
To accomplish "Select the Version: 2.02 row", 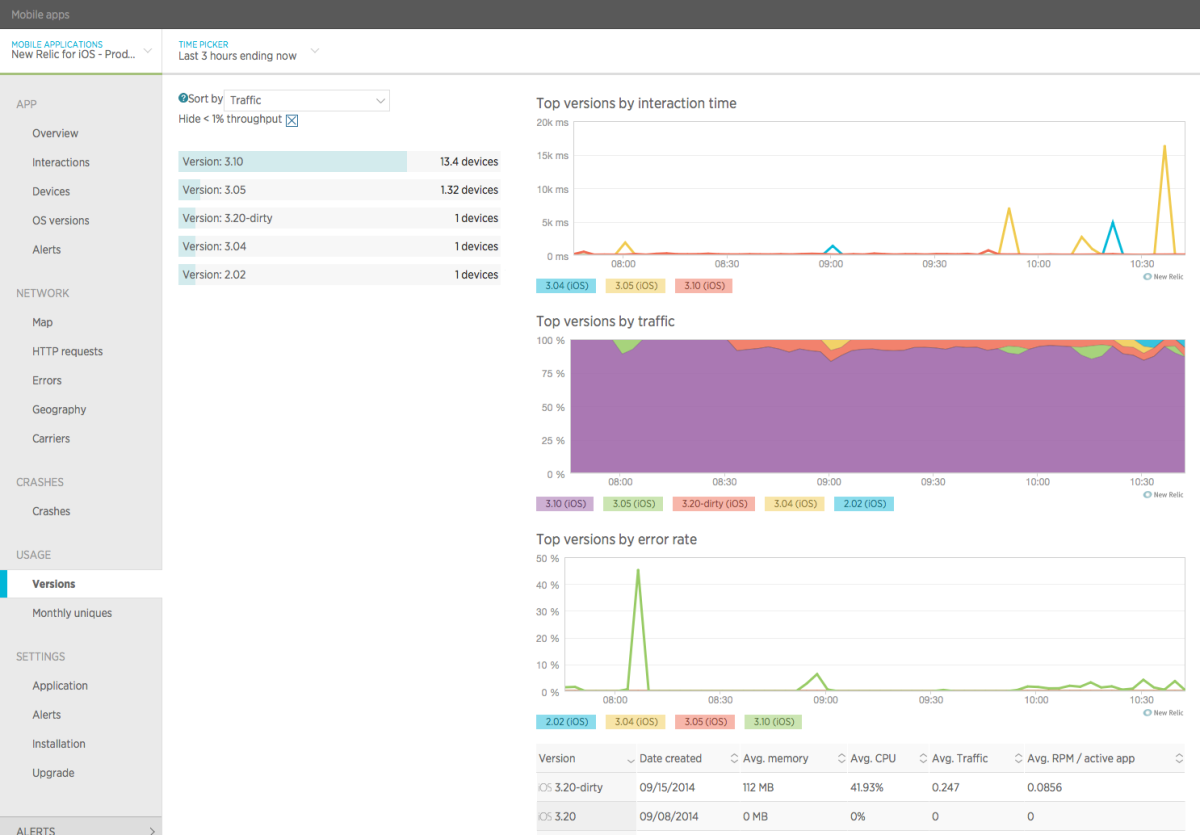I will point(340,275).
